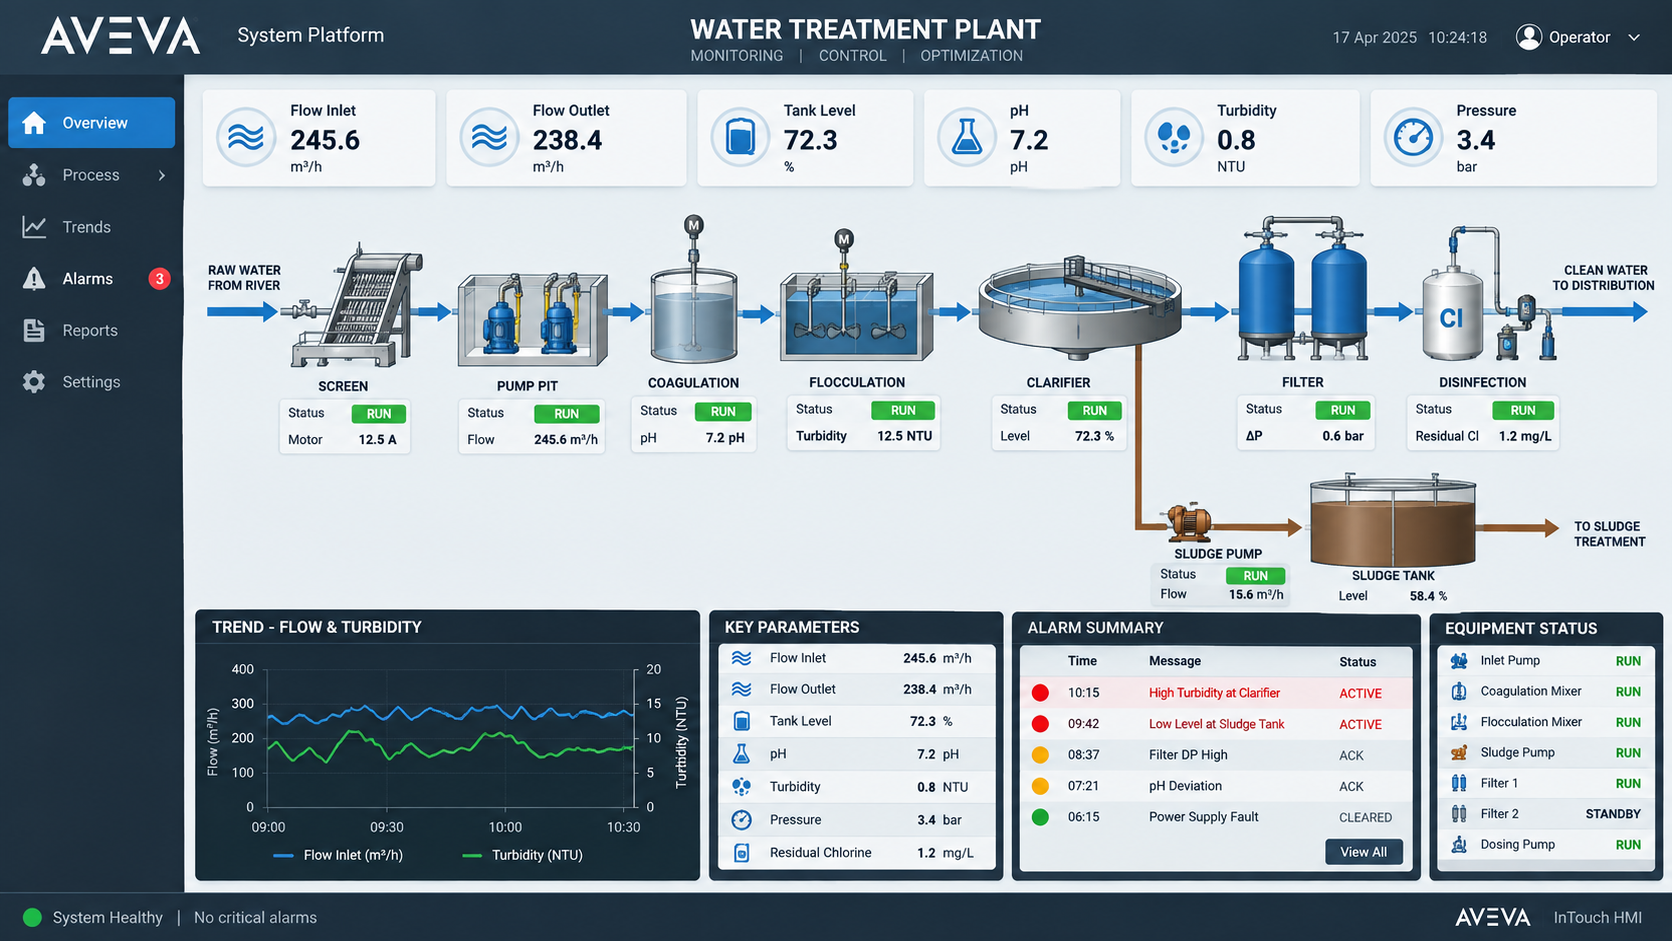Click the Flow Inlet legend entry in the trend chart
Viewport: 1672px width, 941px height.
tap(338, 855)
